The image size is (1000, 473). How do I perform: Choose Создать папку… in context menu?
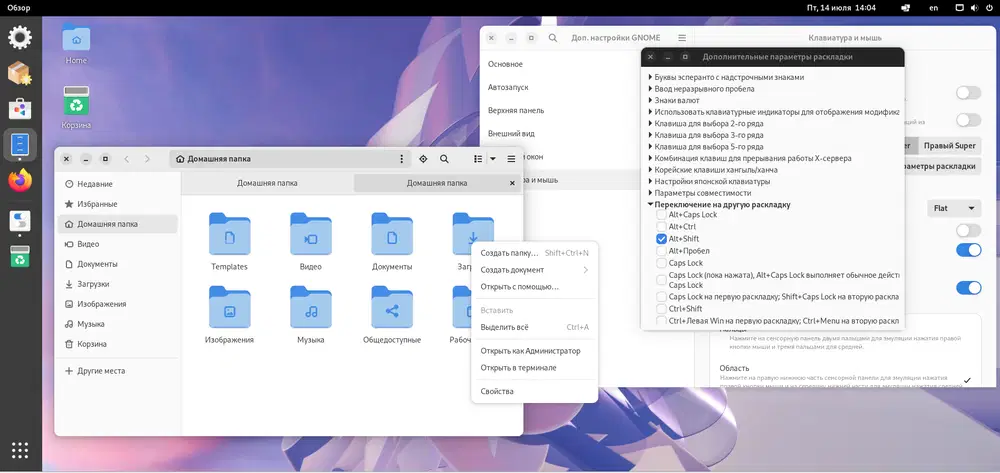[x=534, y=253]
